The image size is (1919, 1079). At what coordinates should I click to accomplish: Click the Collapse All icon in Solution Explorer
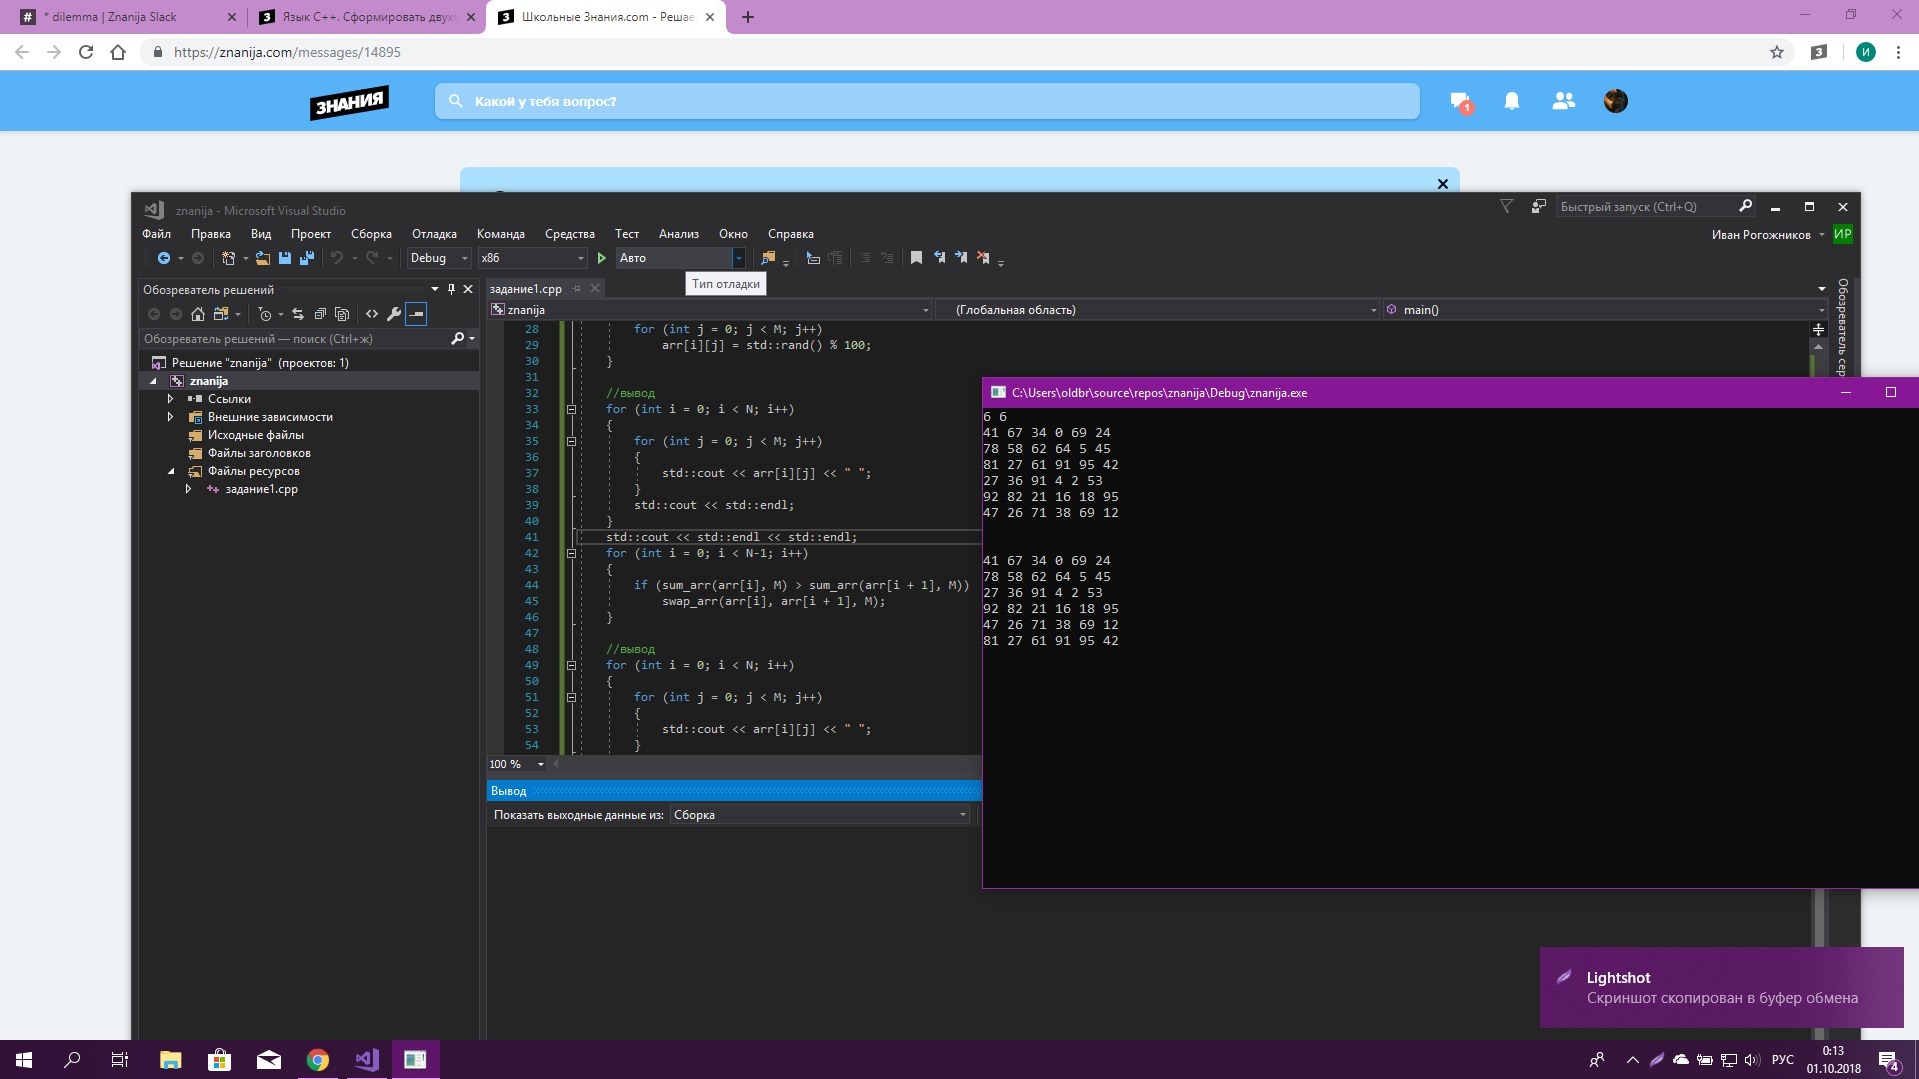320,314
